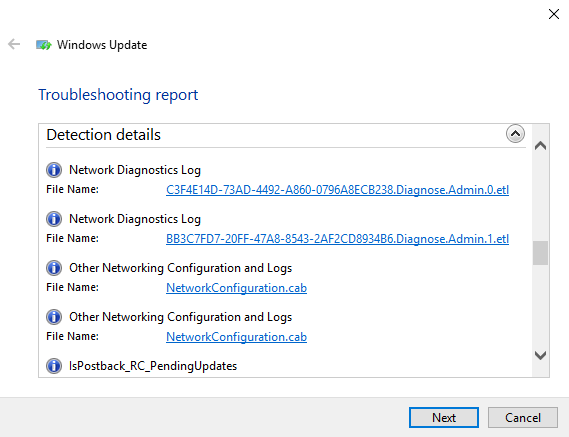Viewport: 569px width, 437px height.
Task: Open C3F4E14D Diagnose.Admin.0.etl file link
Action: 337,190
